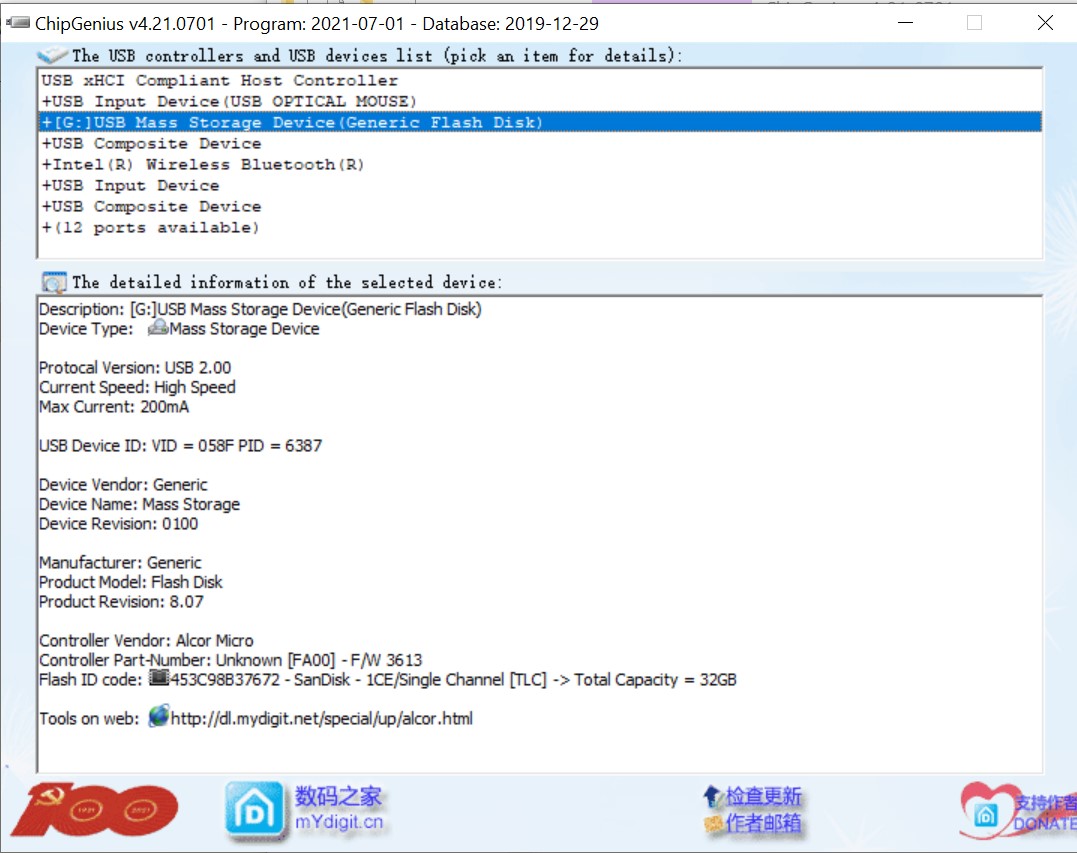The height and width of the screenshot is (853, 1077).
Task: Click the Current Speed: High Speed line
Action: (137, 387)
